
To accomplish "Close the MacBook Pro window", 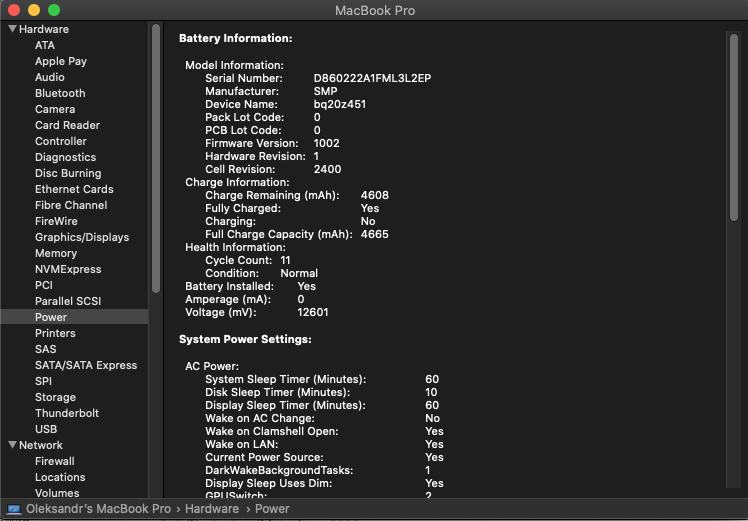I will click(x=14, y=10).
